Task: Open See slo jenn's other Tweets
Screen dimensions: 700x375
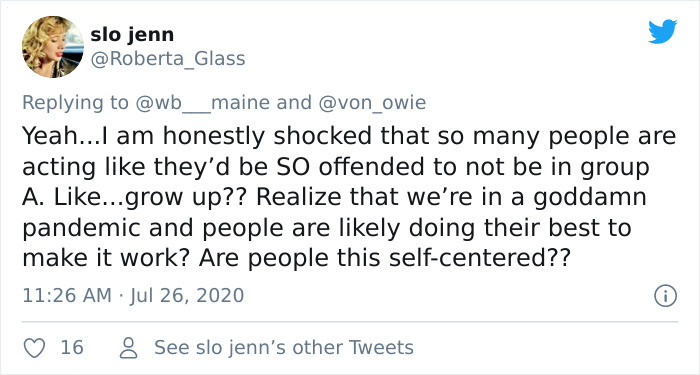Action: pos(284,348)
